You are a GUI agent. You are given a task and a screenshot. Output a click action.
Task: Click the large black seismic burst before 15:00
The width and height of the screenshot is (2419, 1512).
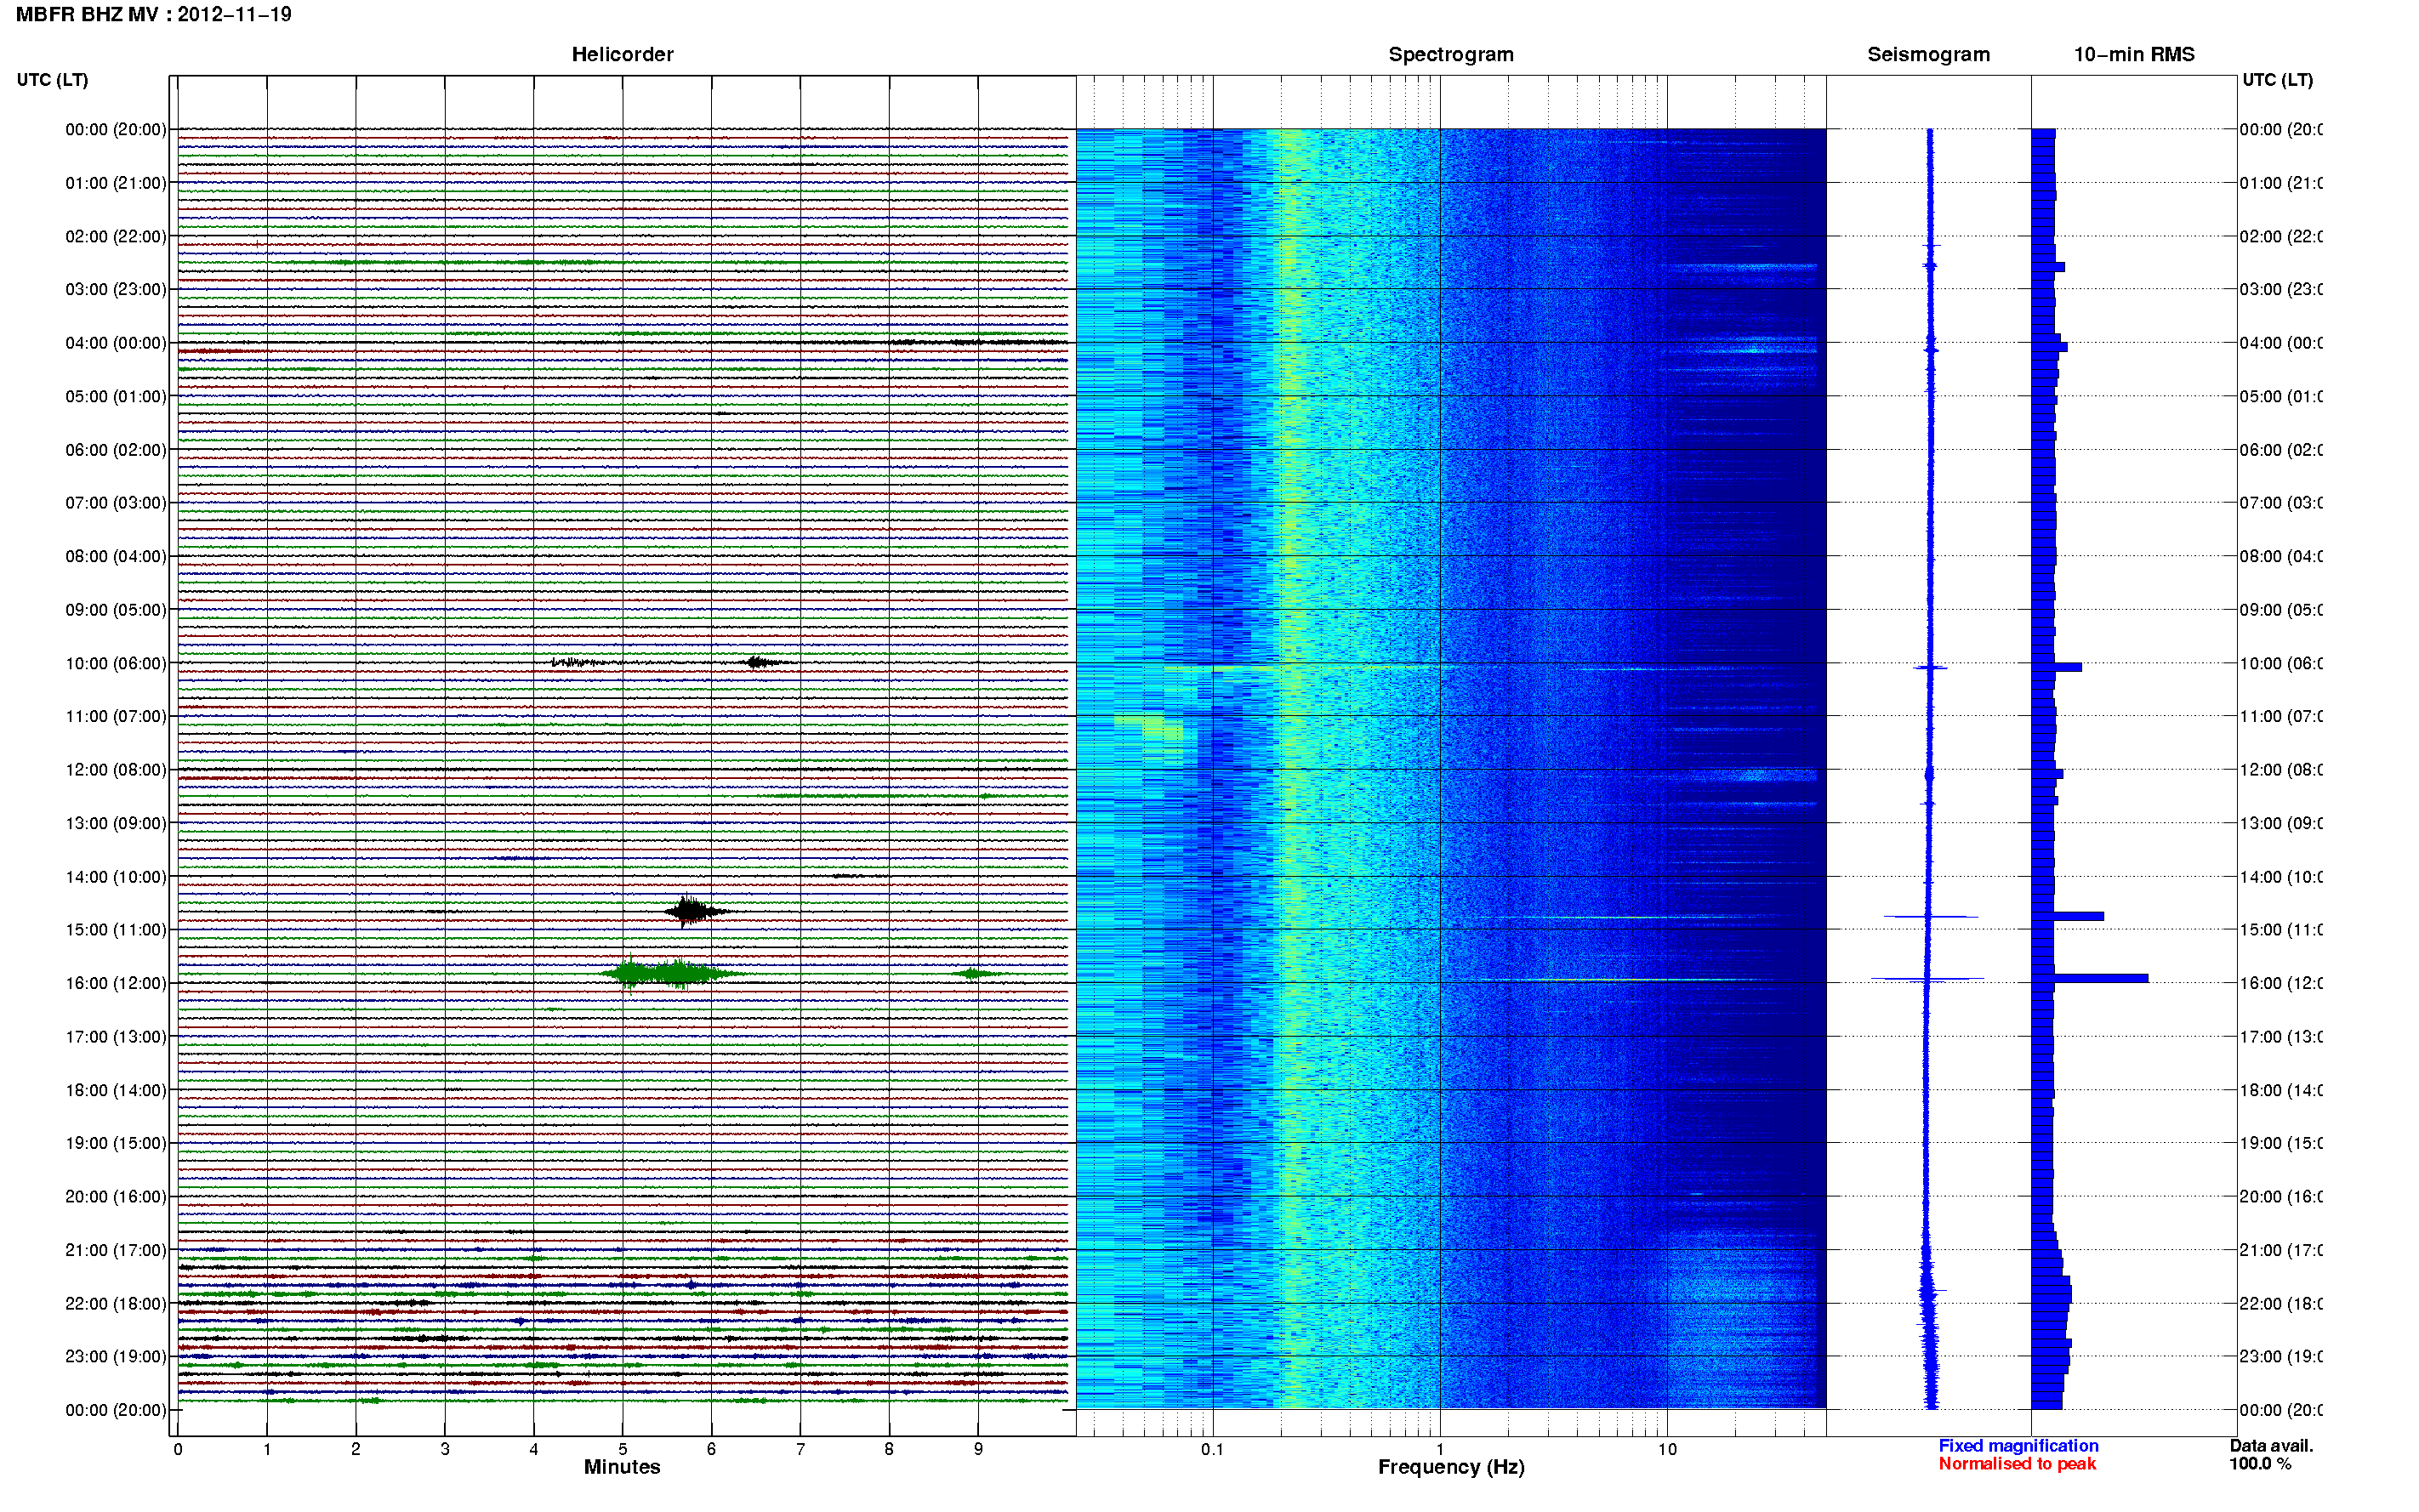[692, 911]
